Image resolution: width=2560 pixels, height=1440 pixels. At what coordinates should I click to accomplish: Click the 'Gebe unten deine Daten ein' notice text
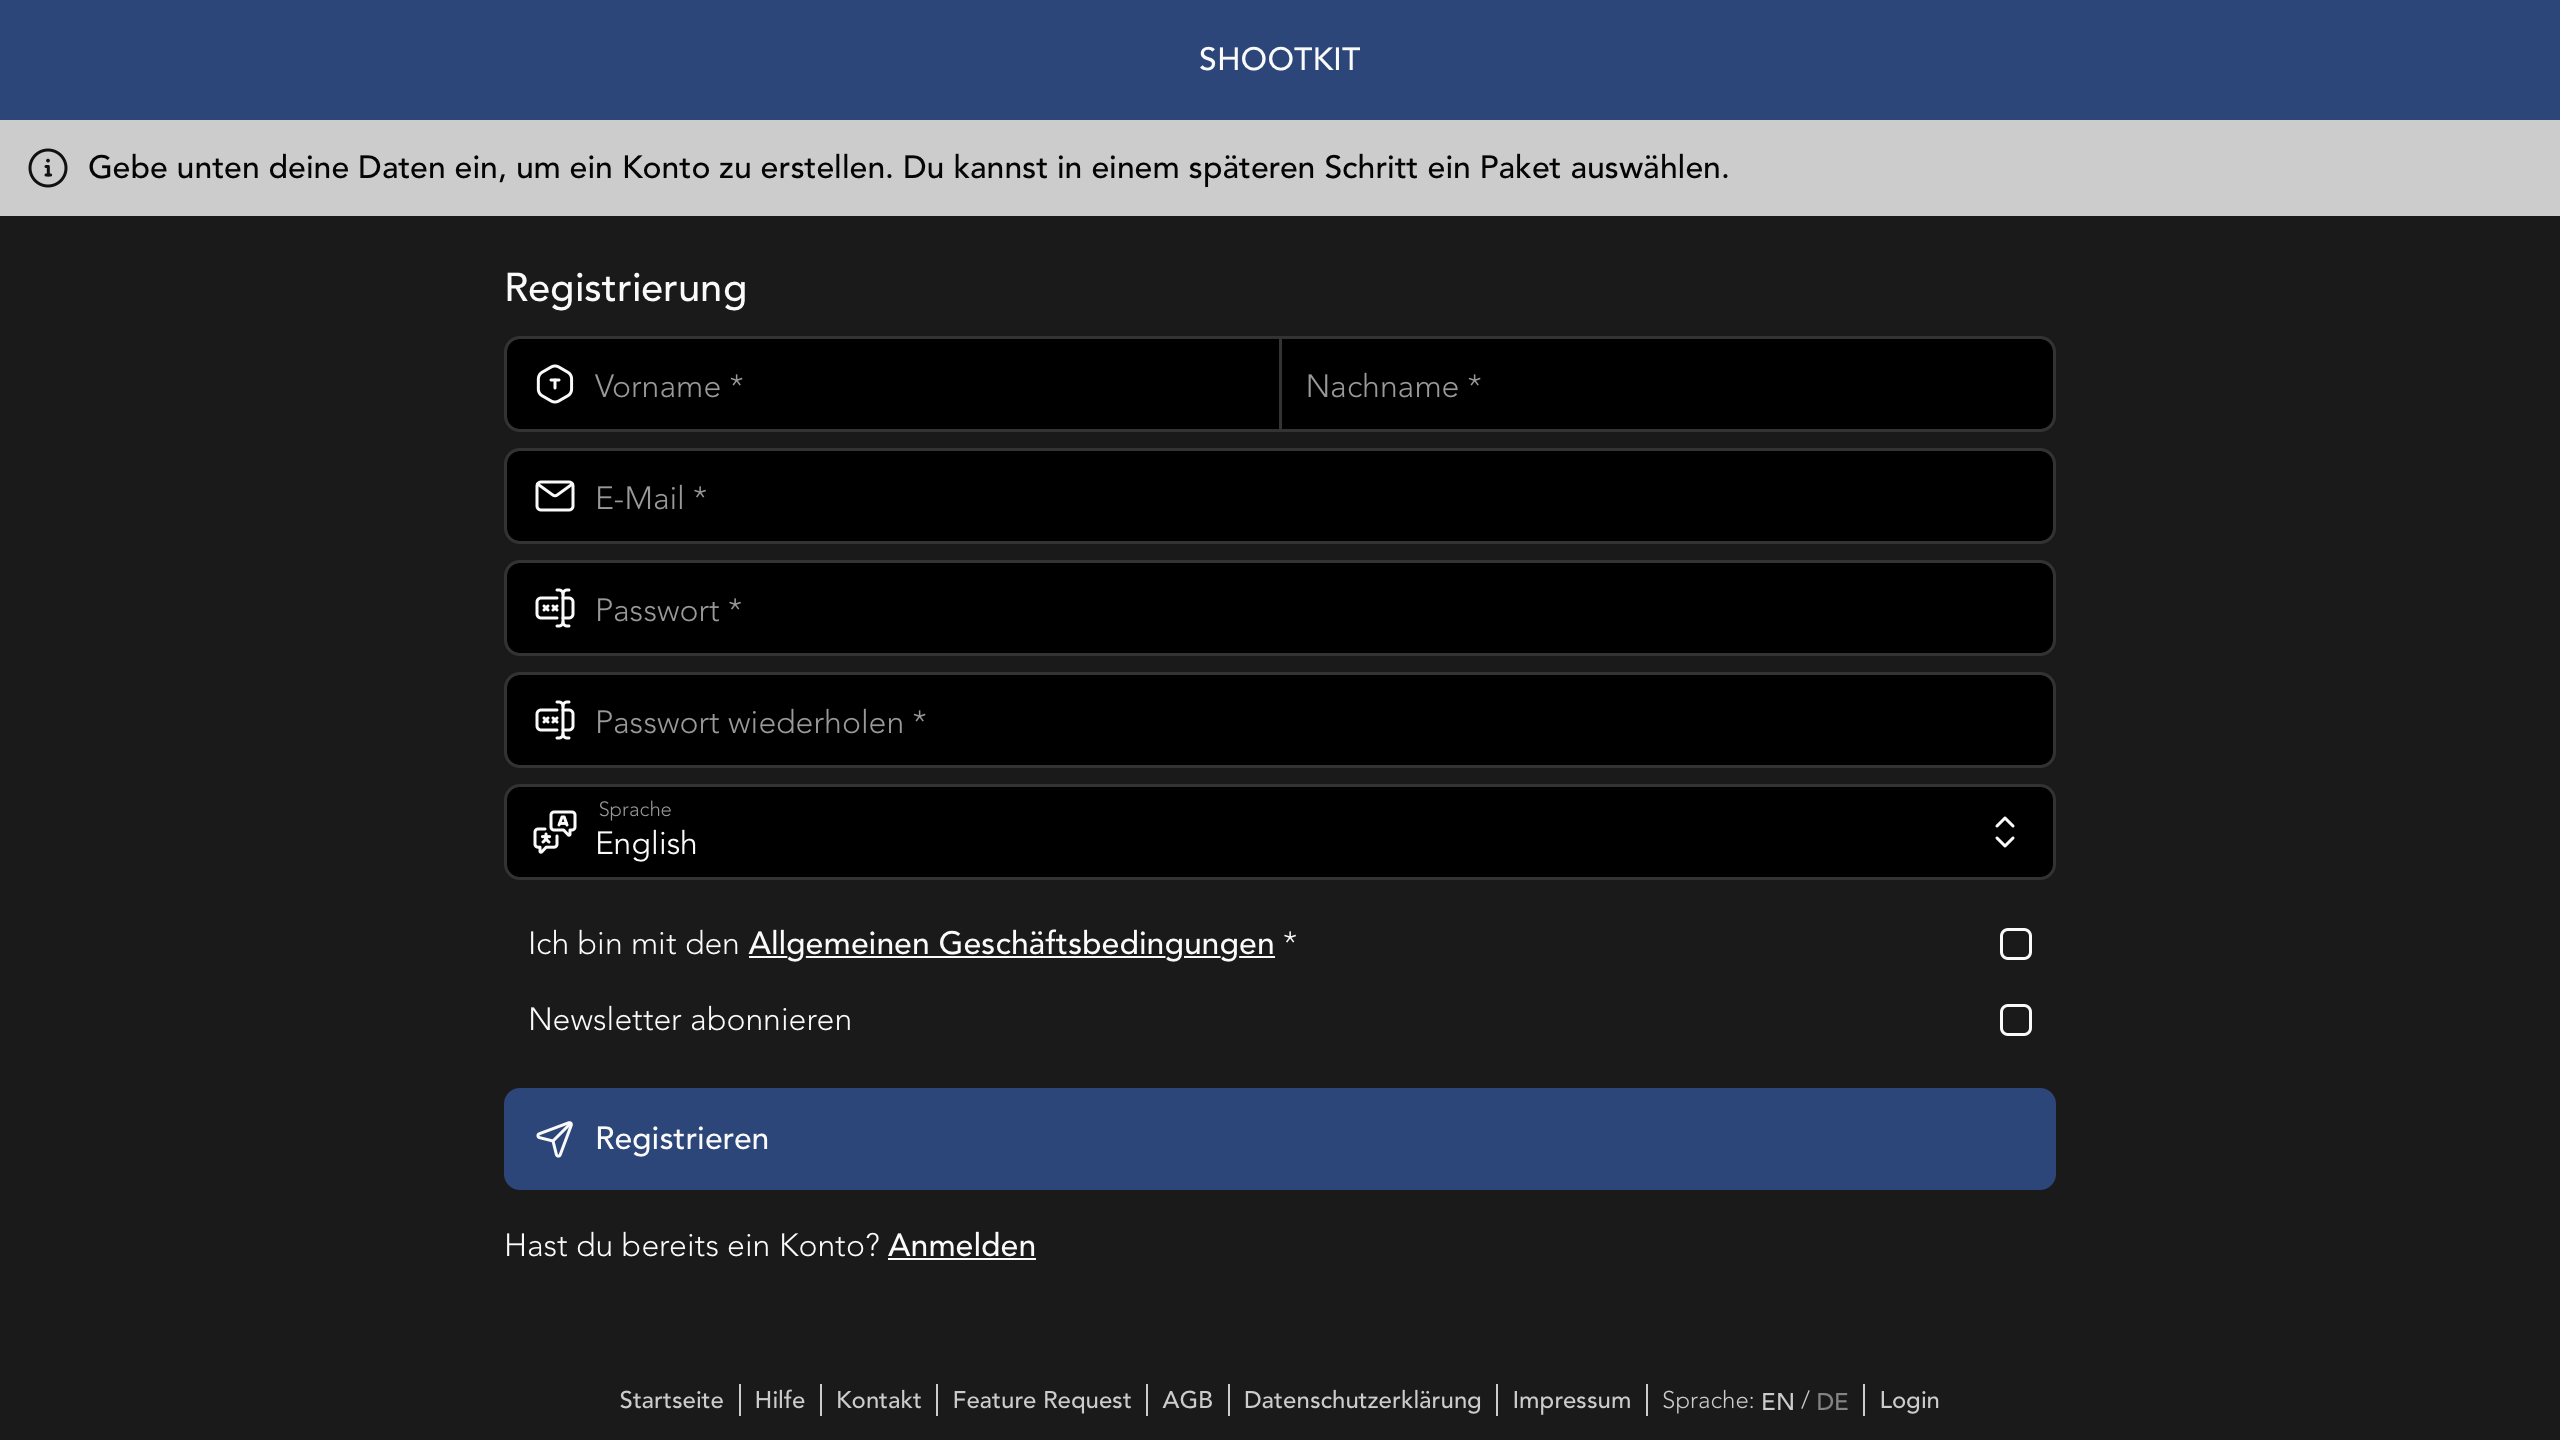[x=909, y=167]
